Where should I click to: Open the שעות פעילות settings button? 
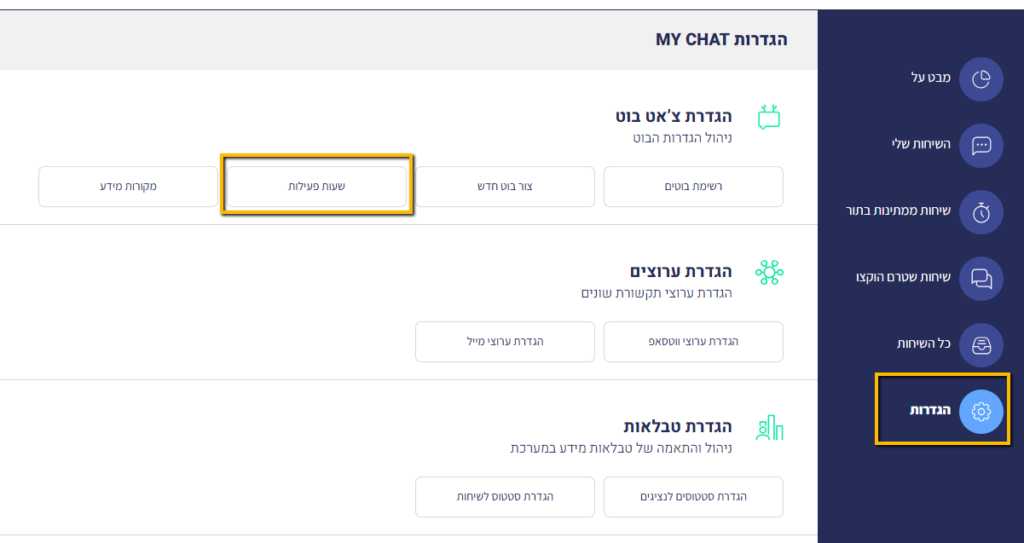click(317, 186)
